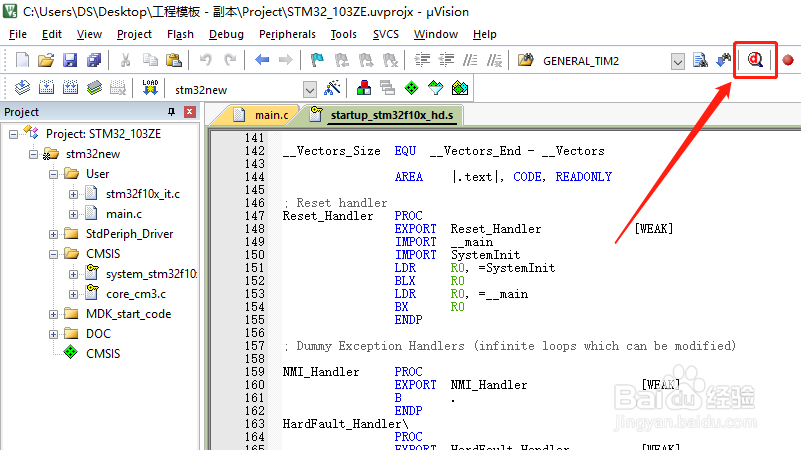Create a new file with New icon

point(22,60)
